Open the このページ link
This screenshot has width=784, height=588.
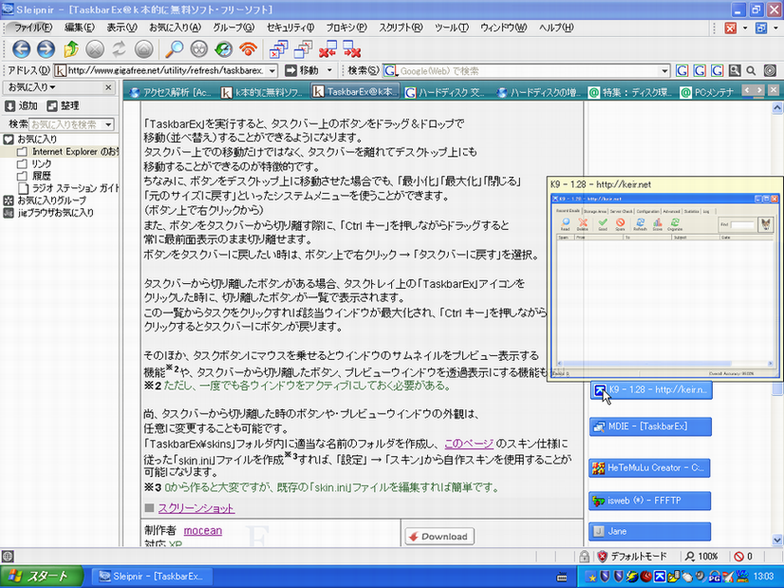[x=469, y=444]
